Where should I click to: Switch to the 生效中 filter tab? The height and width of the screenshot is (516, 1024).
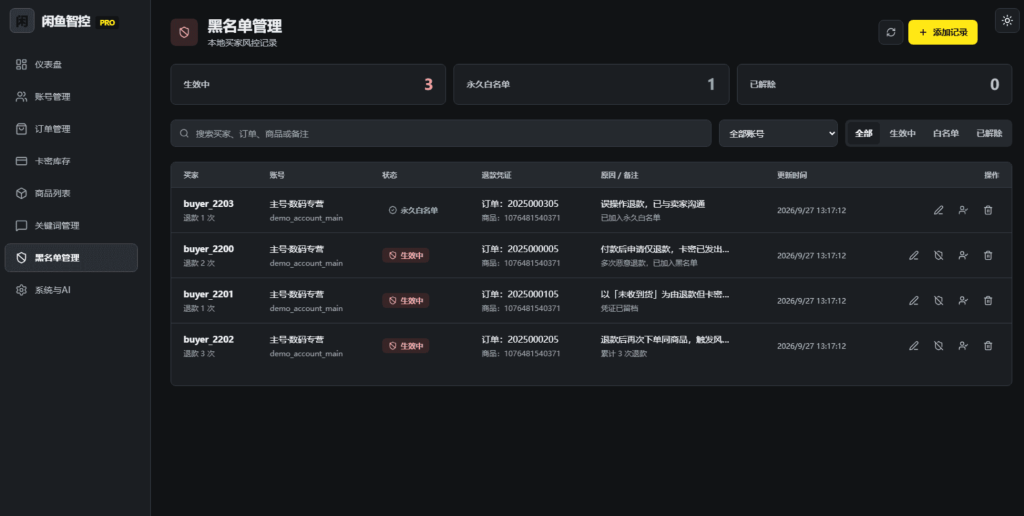pos(902,133)
